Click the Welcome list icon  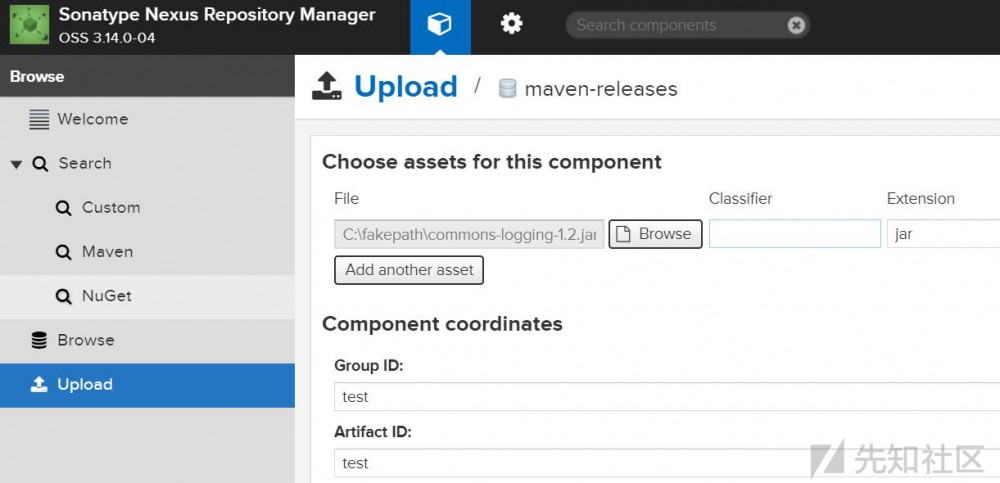pos(39,119)
